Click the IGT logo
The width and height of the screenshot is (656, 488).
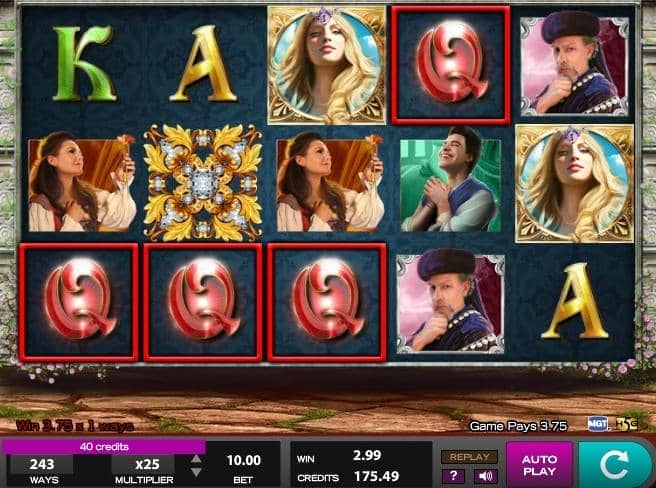(x=597, y=424)
